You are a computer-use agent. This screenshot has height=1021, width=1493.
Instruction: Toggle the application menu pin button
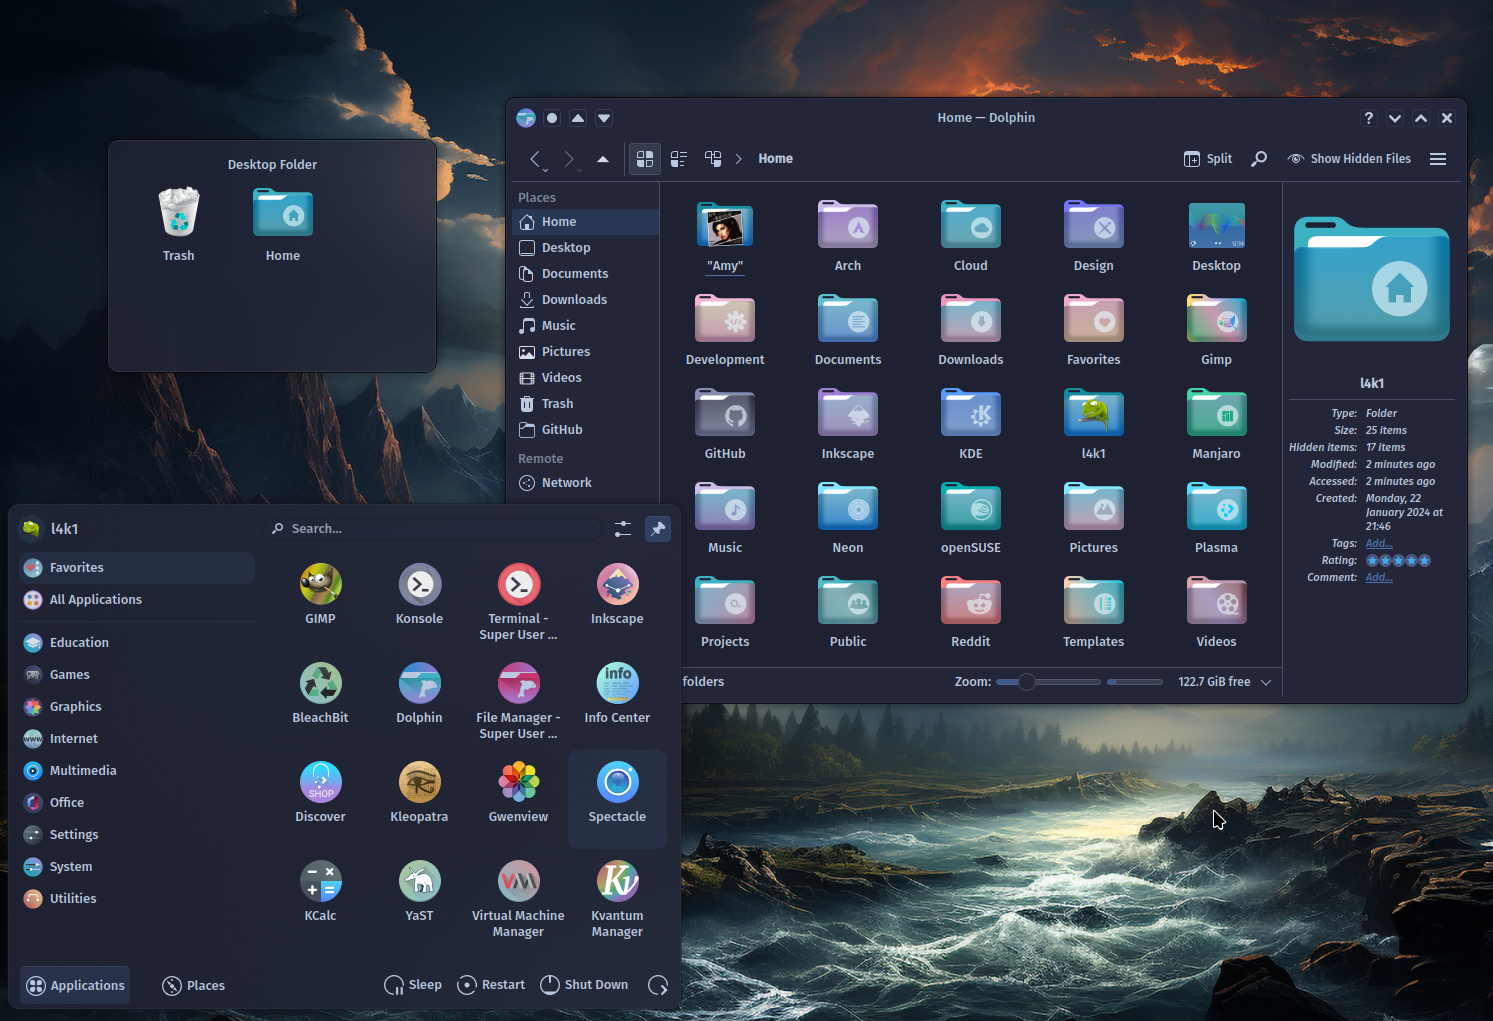(x=657, y=529)
